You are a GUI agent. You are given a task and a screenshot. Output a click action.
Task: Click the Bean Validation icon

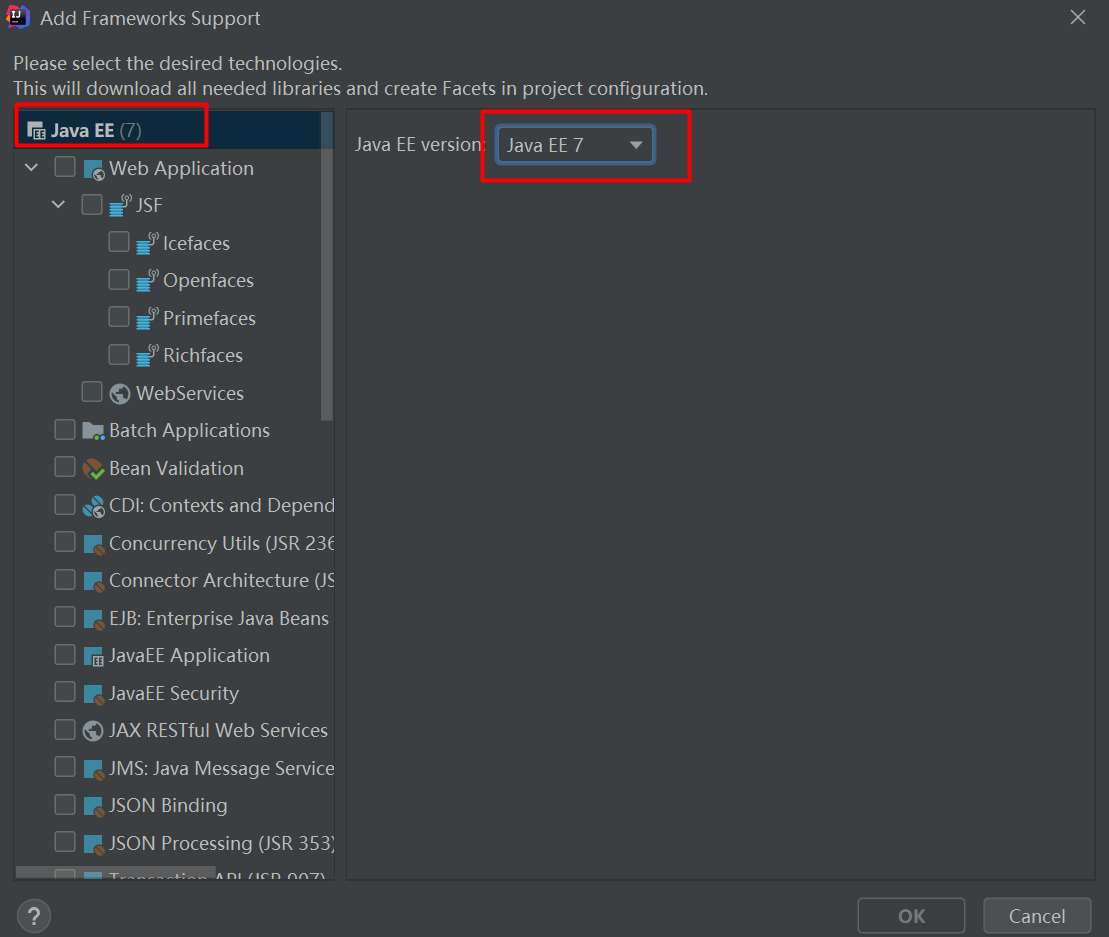point(93,468)
